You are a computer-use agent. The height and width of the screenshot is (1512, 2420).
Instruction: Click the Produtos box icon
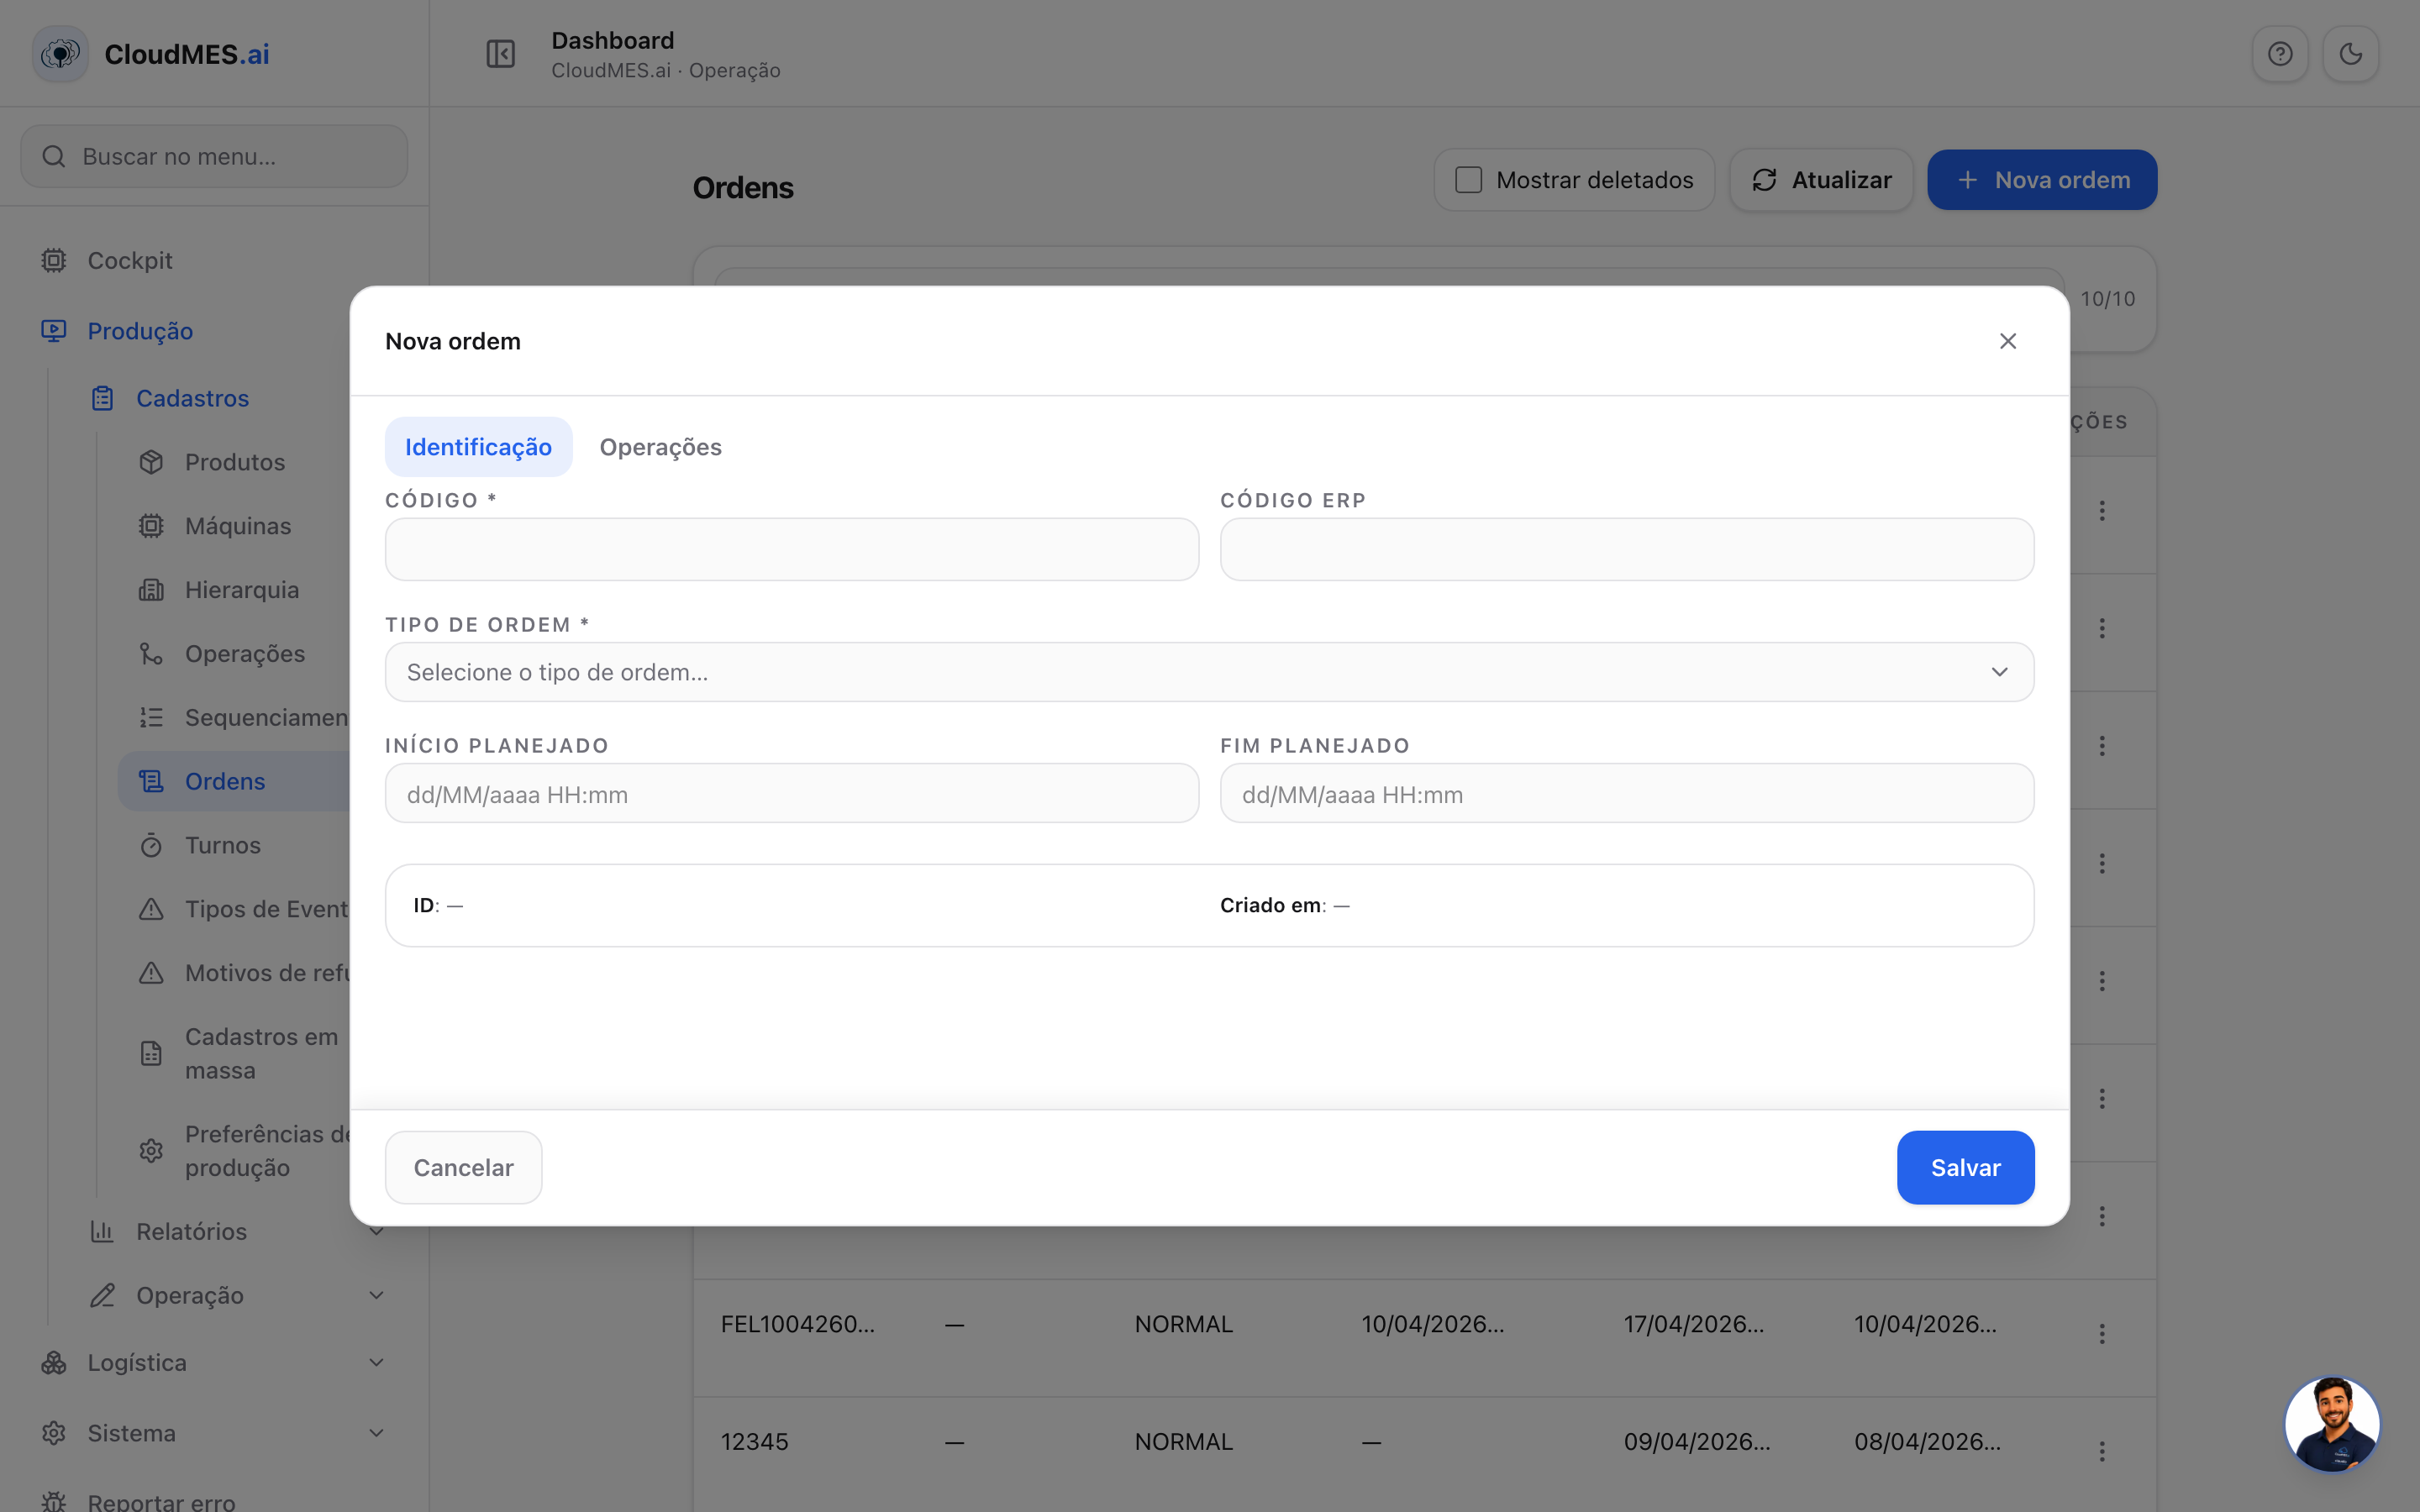pos(151,462)
